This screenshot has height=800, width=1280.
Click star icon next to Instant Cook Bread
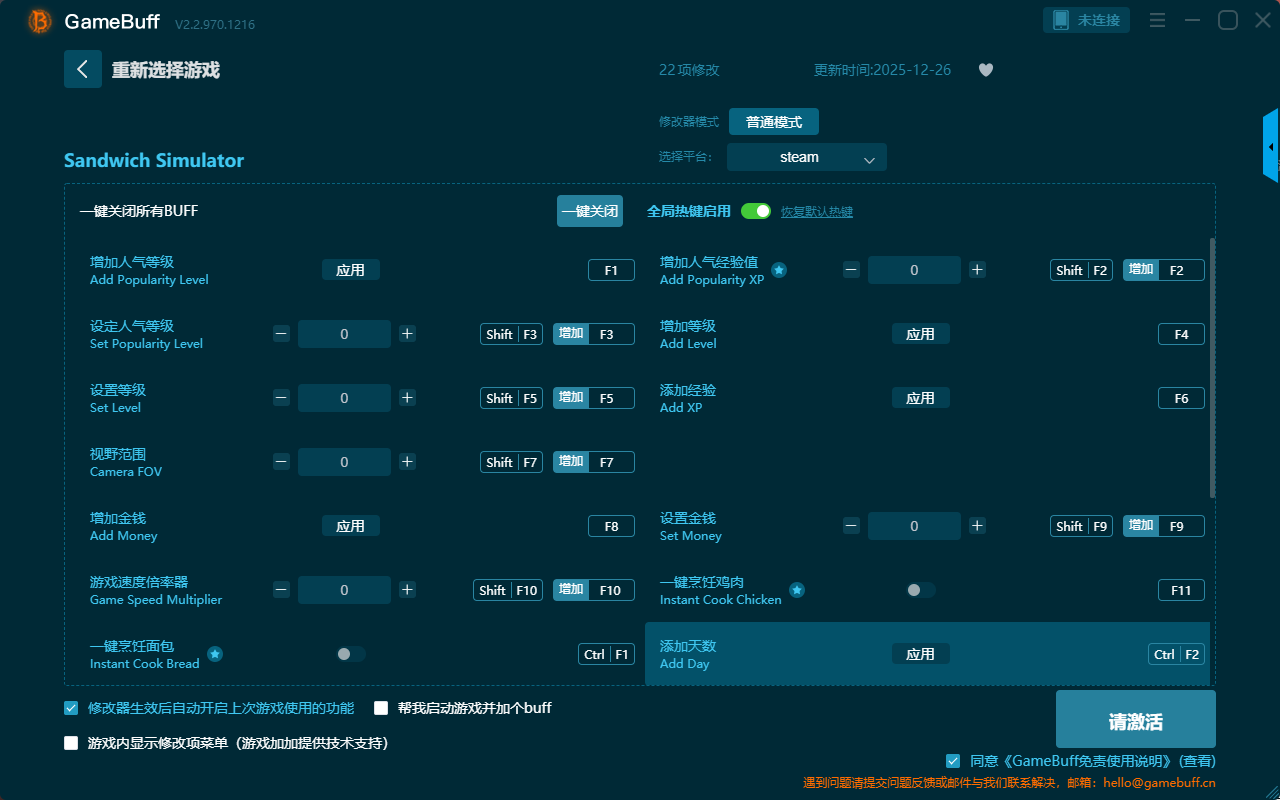[215, 654]
